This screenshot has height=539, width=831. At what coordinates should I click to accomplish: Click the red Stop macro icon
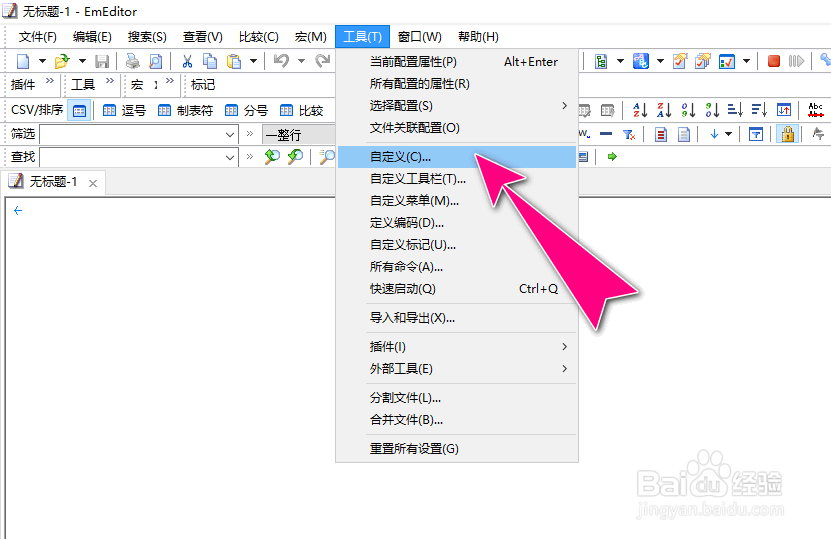tap(773, 61)
